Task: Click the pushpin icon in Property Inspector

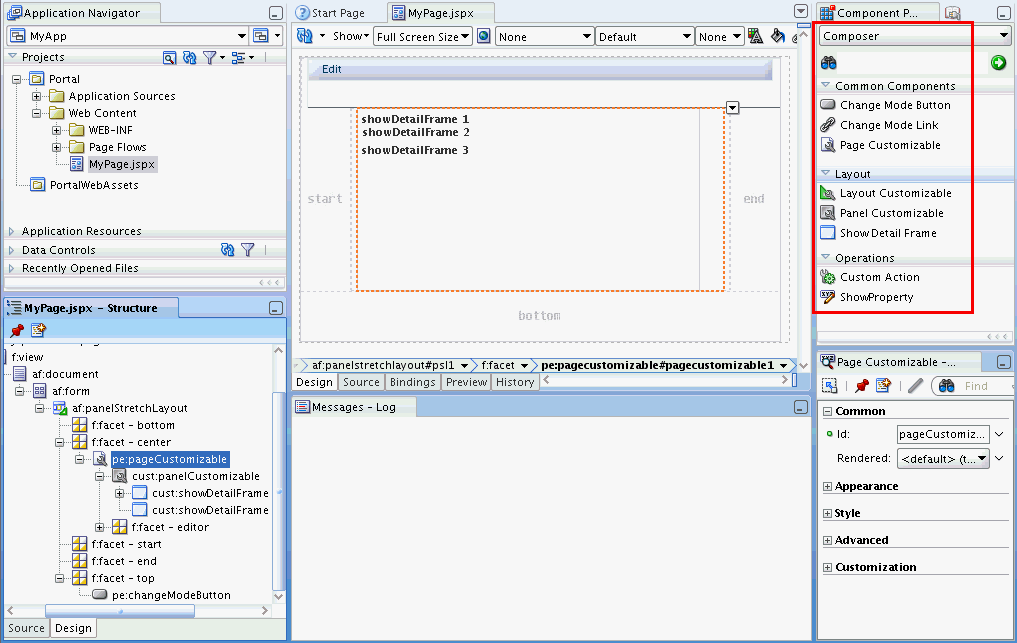Action: pyautogui.click(x=861, y=386)
